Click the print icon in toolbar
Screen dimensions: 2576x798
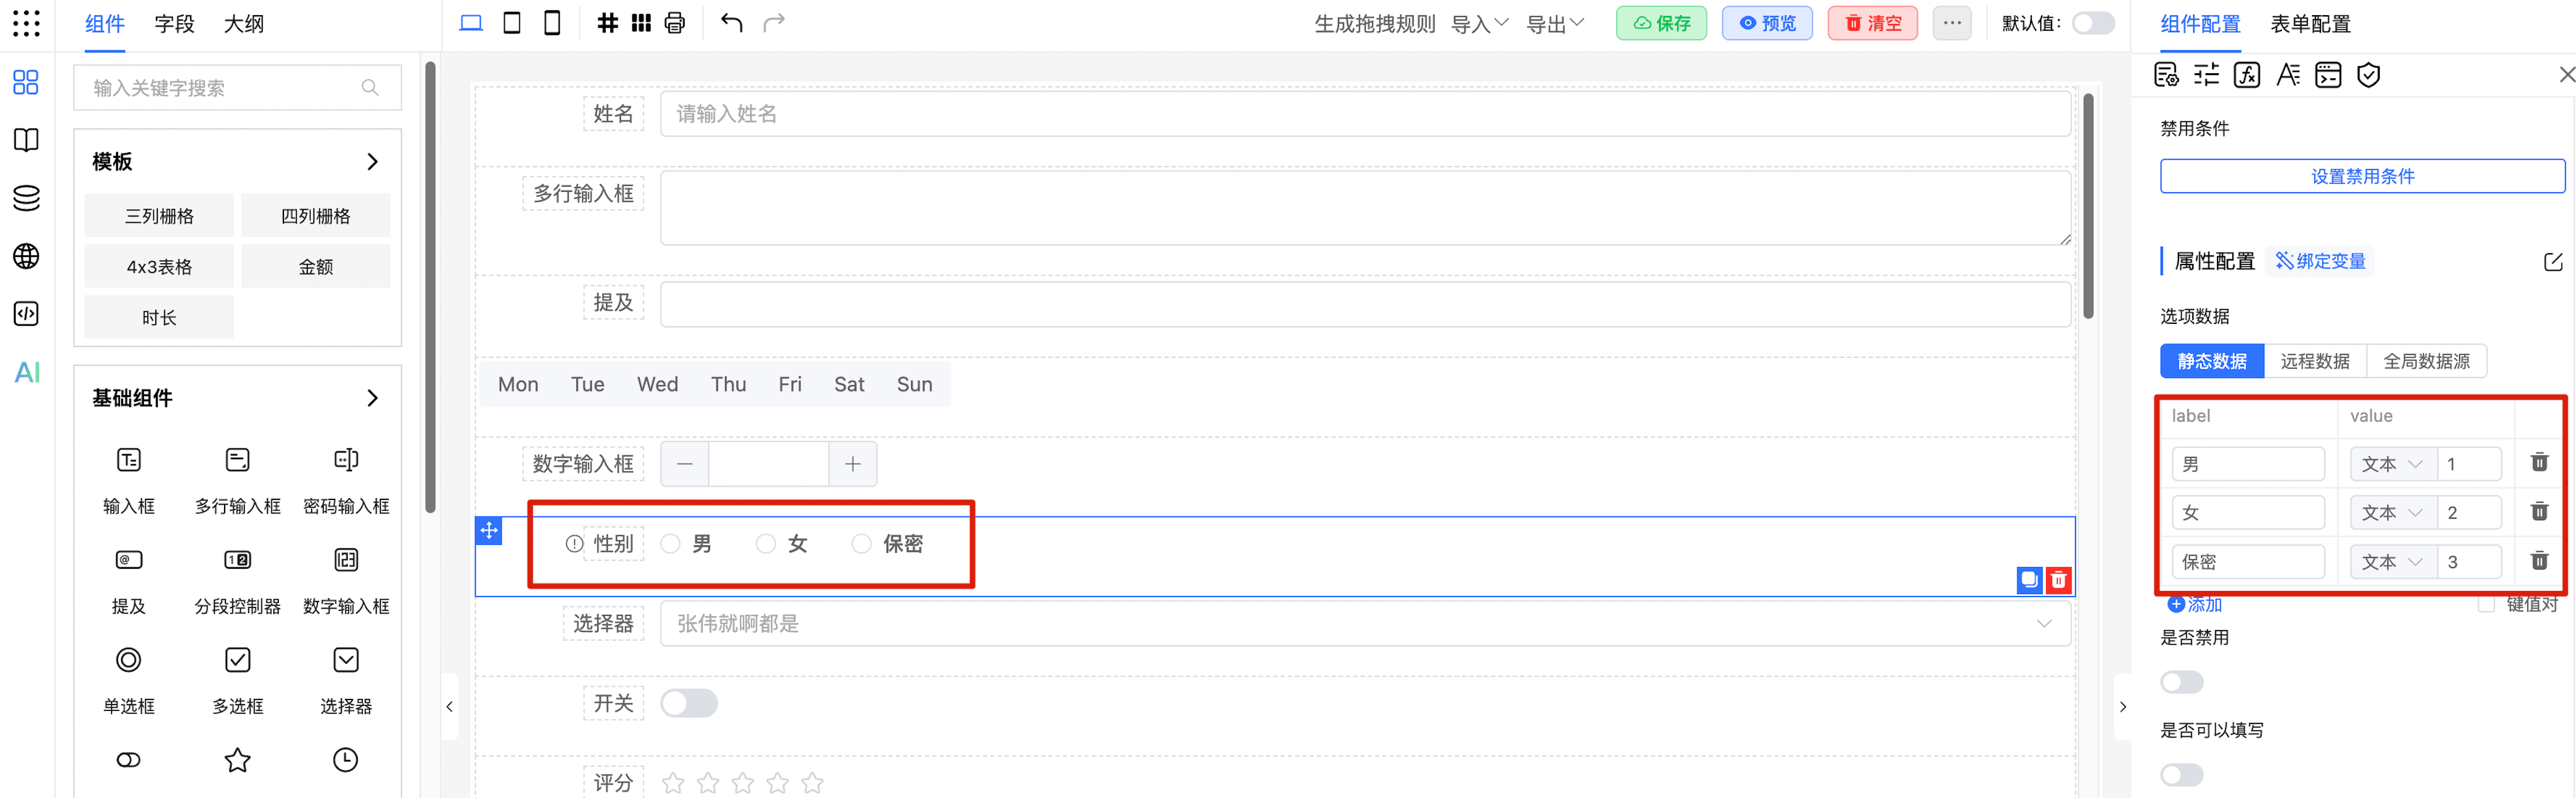coord(675,23)
